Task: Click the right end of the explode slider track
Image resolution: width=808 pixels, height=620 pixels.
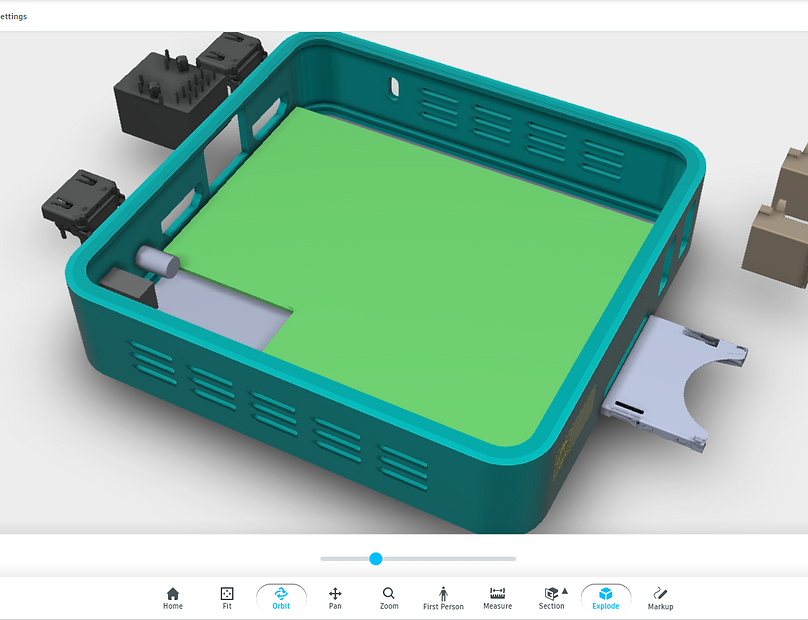Action: click(513, 559)
